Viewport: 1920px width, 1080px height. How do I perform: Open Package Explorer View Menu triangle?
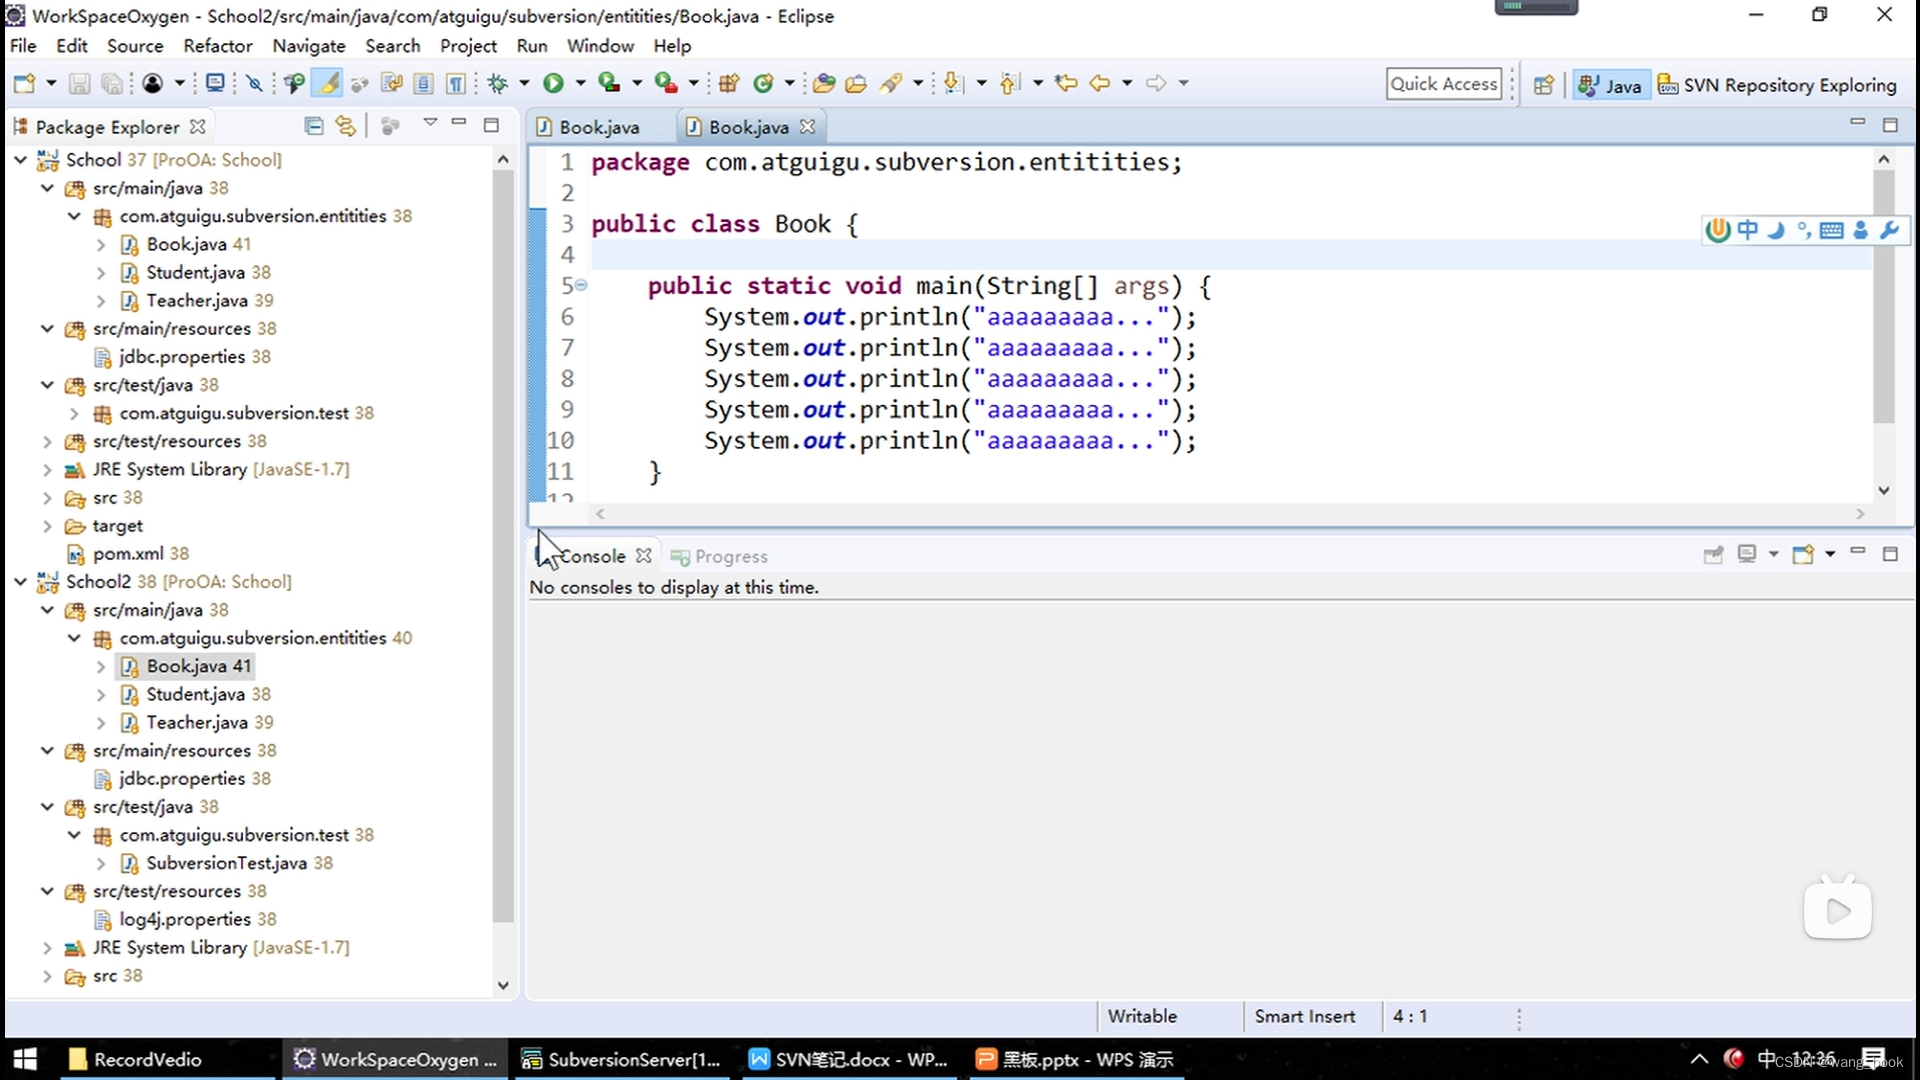click(430, 122)
